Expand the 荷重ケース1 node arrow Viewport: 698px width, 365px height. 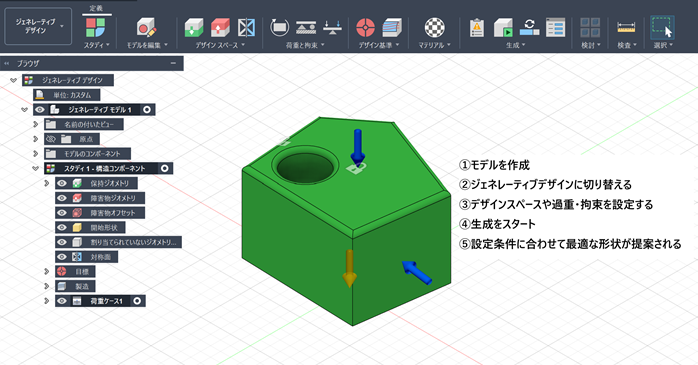coord(46,301)
